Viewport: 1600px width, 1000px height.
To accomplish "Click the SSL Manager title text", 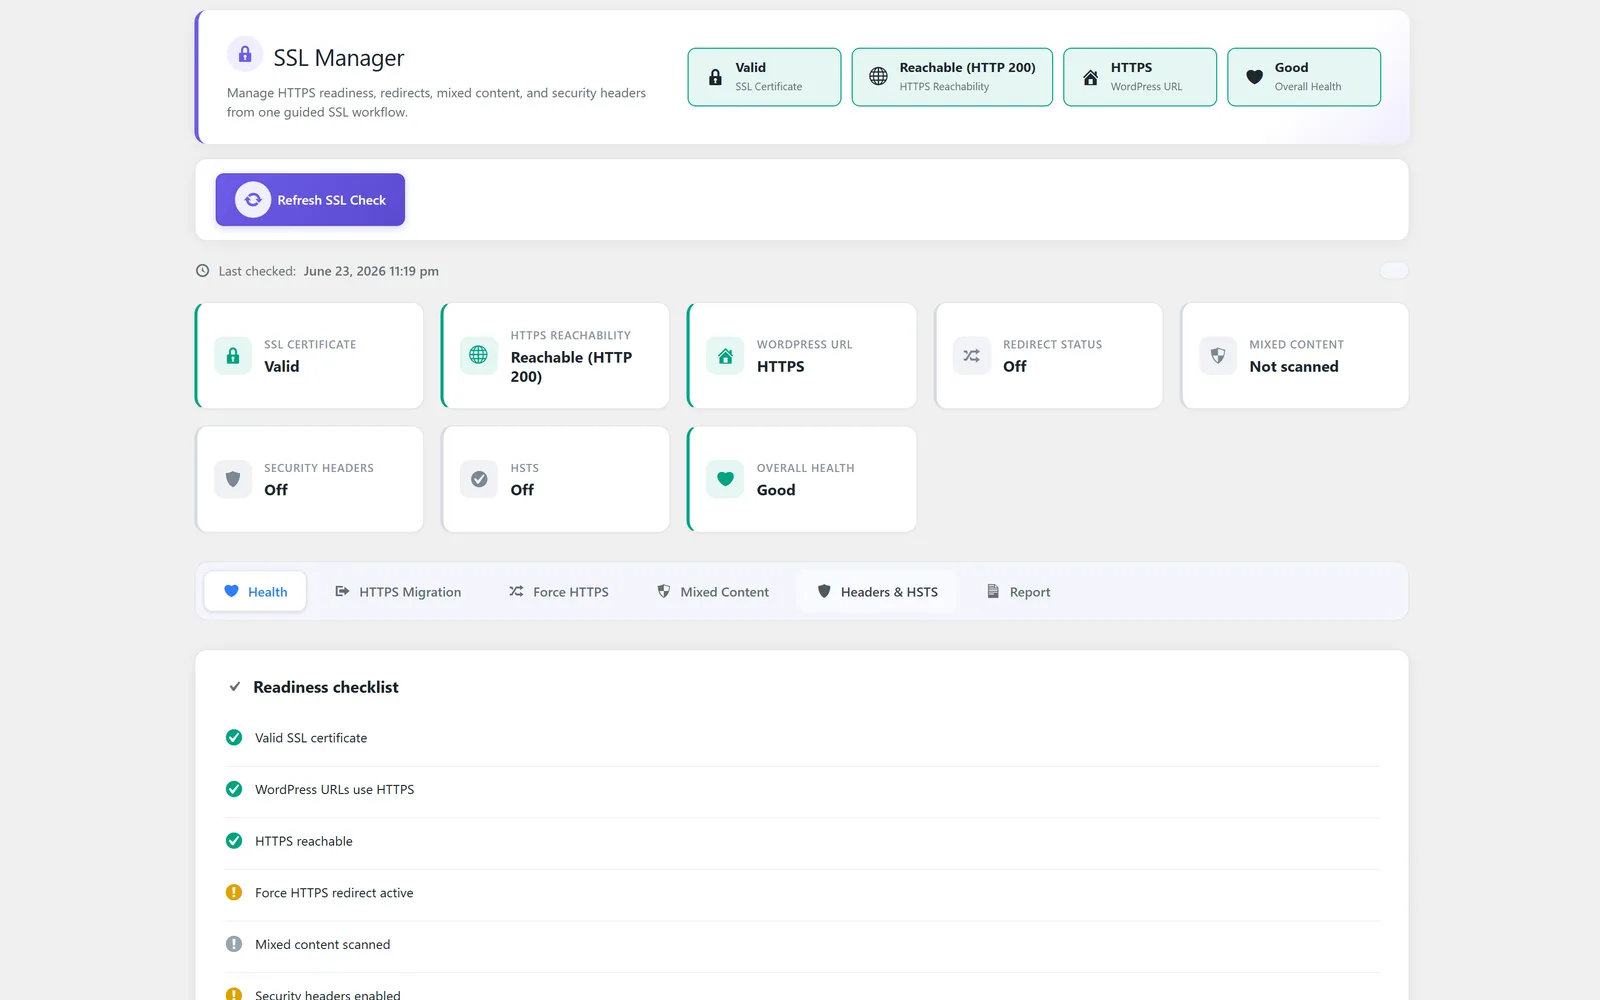I will (x=339, y=58).
